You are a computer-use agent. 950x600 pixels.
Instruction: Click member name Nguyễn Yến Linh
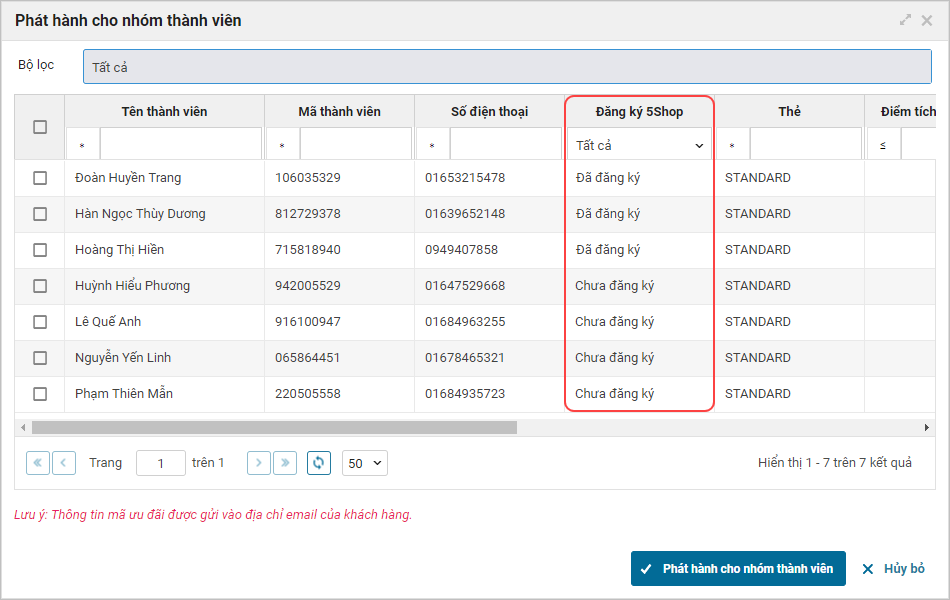123,358
